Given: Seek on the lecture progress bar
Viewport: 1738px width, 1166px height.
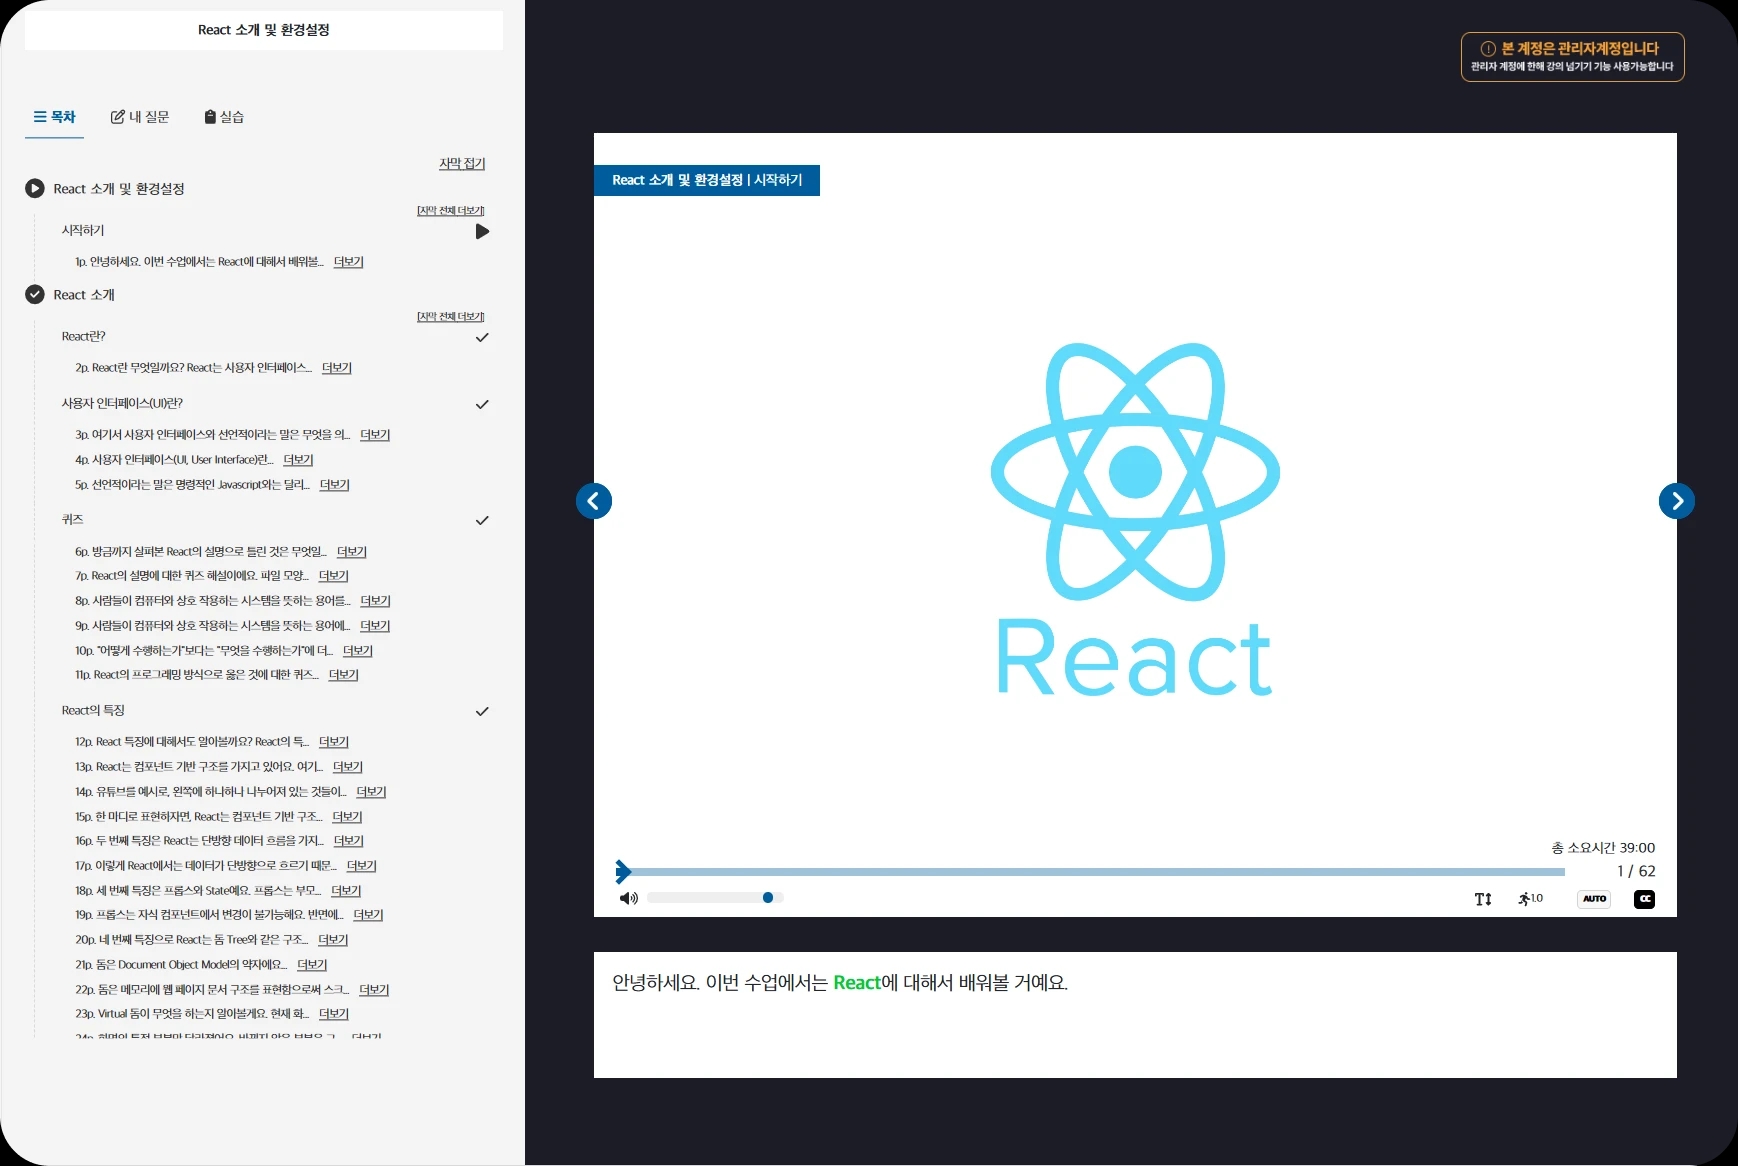Looking at the screenshot, I should click(1092, 872).
